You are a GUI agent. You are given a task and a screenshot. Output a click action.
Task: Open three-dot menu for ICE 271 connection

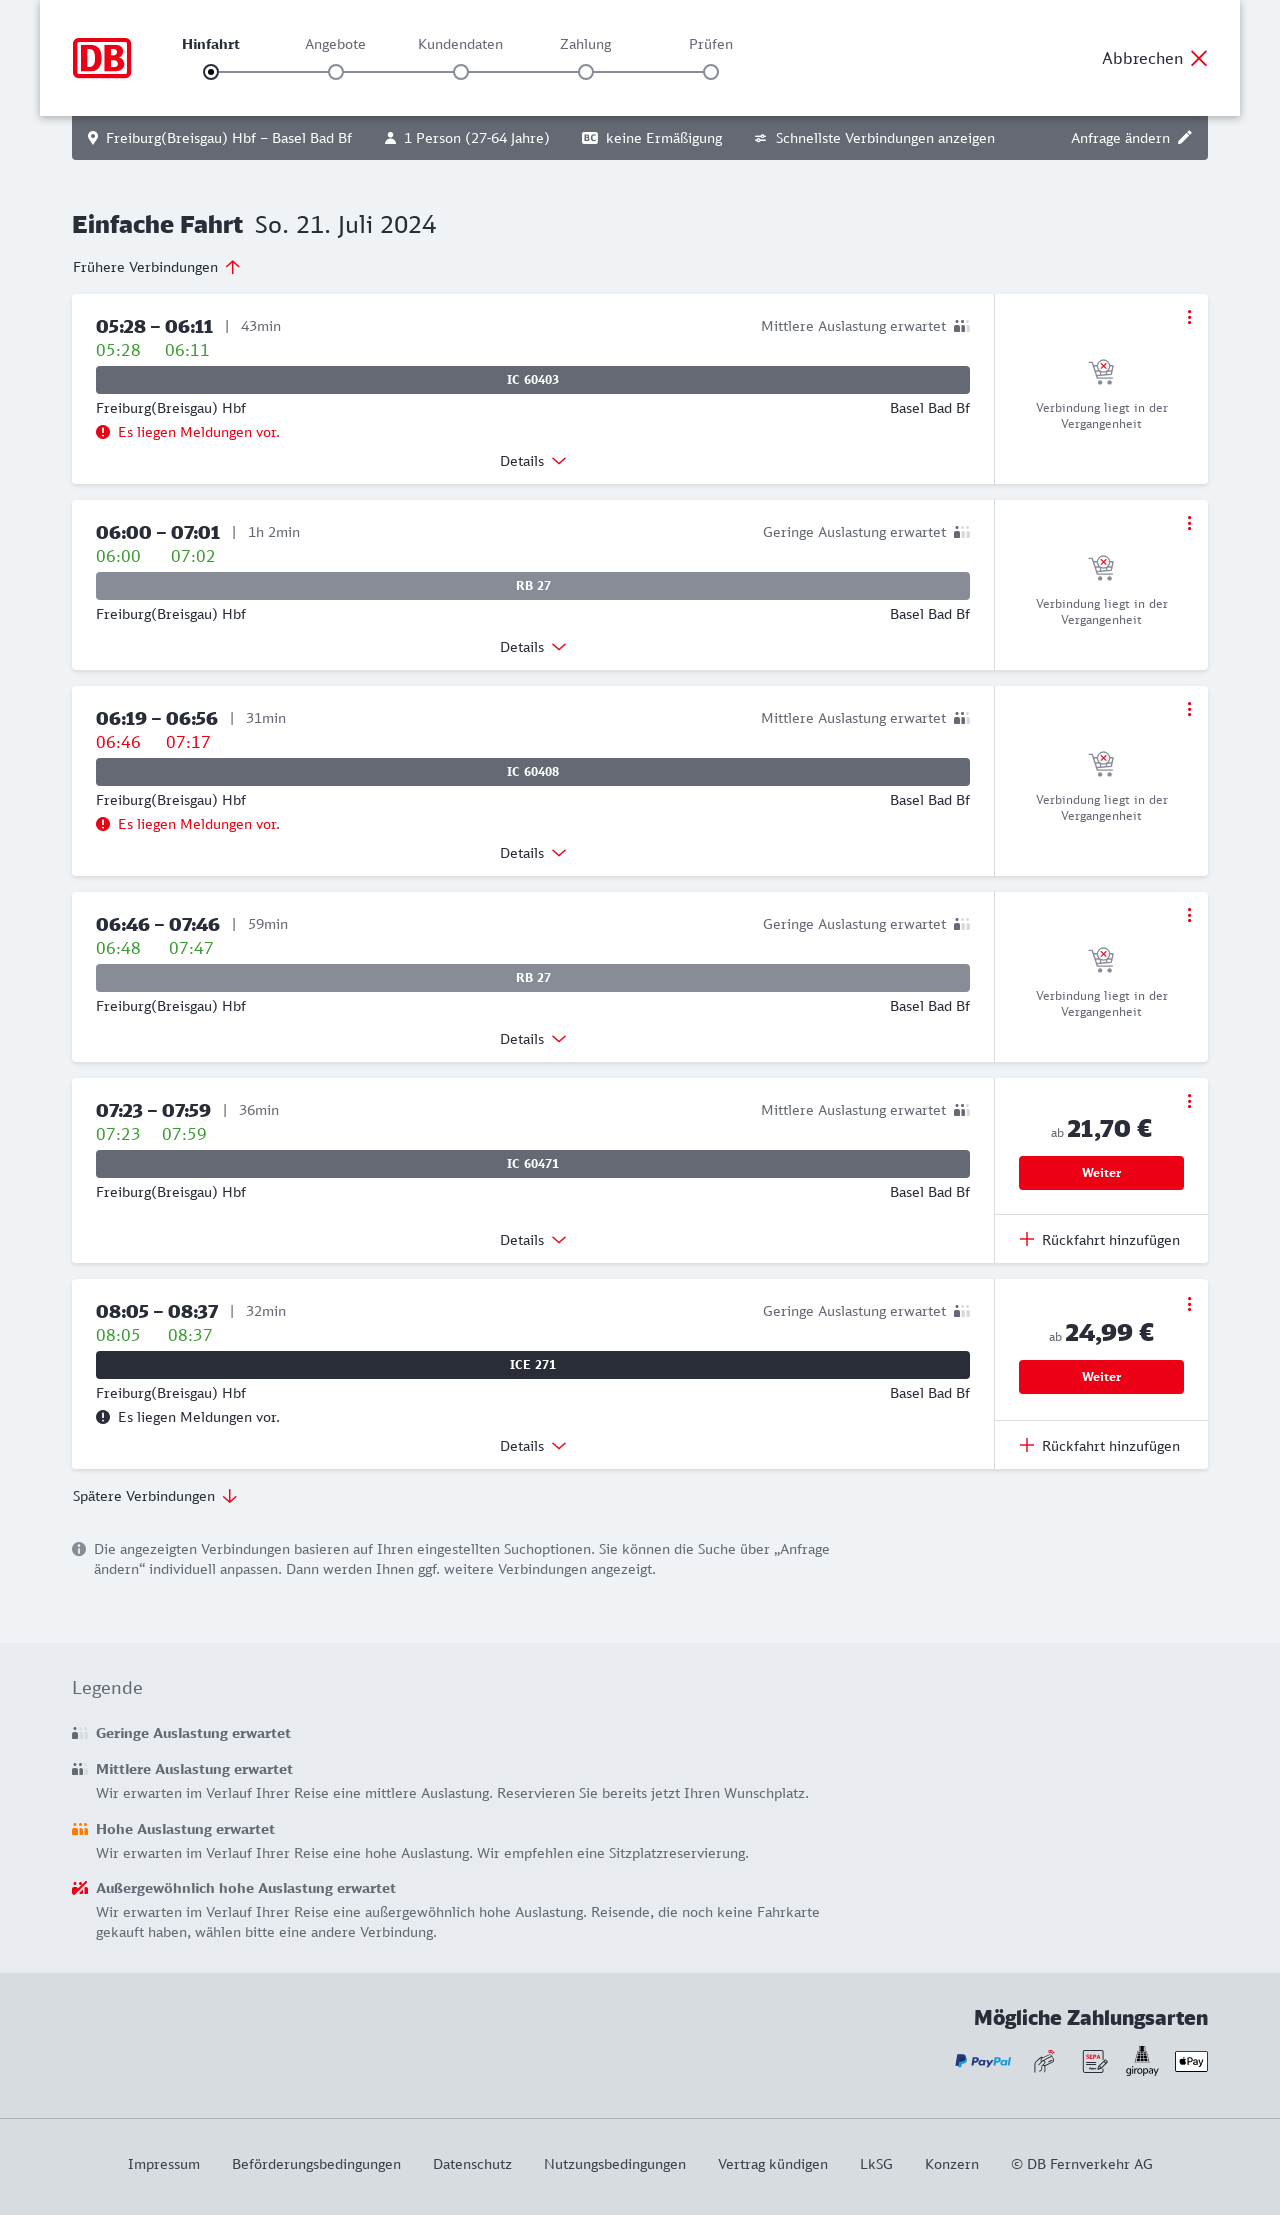1189,1304
